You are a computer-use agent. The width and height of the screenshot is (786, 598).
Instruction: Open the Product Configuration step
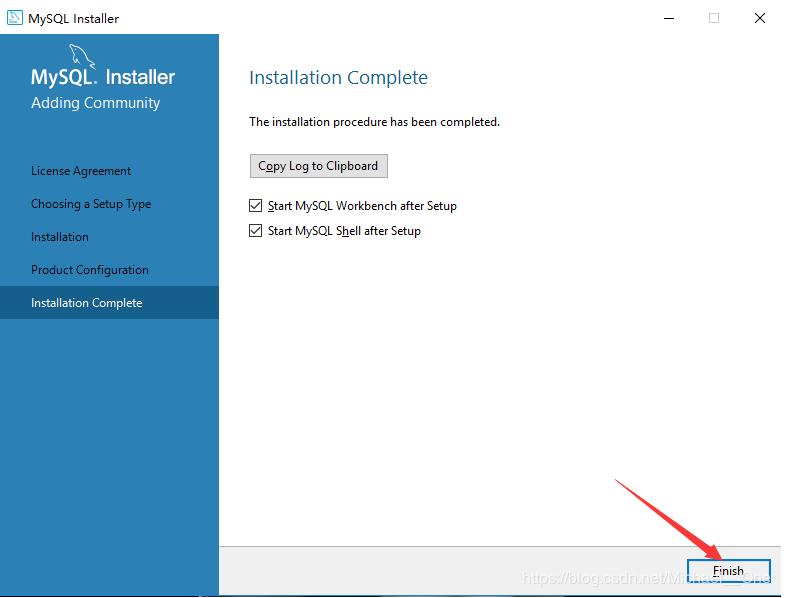click(x=90, y=270)
